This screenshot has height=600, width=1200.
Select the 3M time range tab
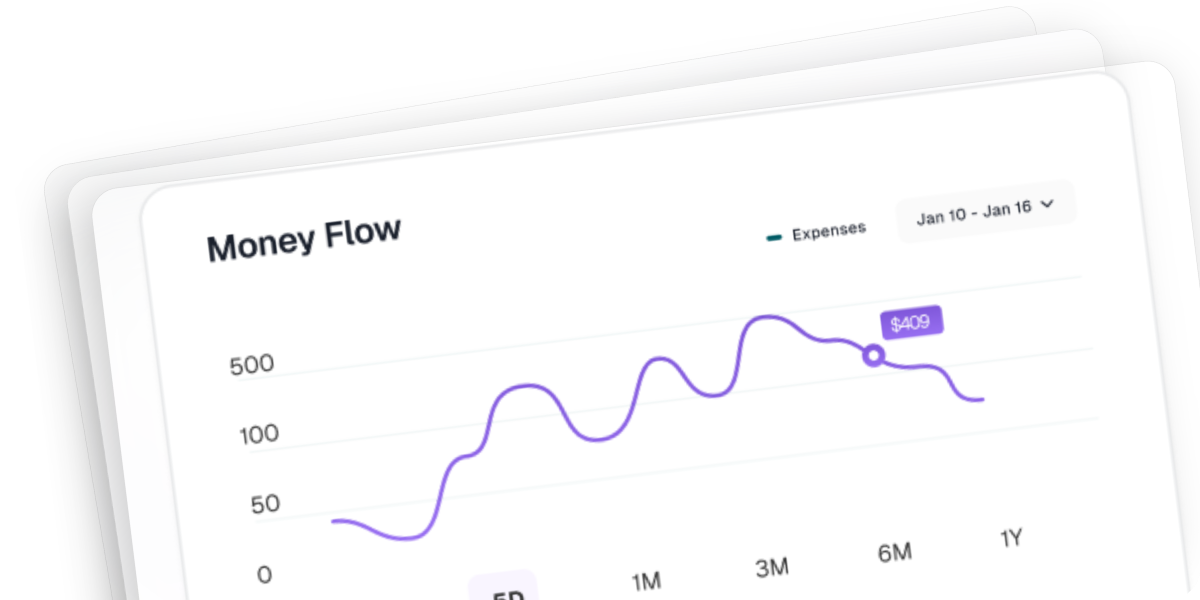[x=771, y=568]
